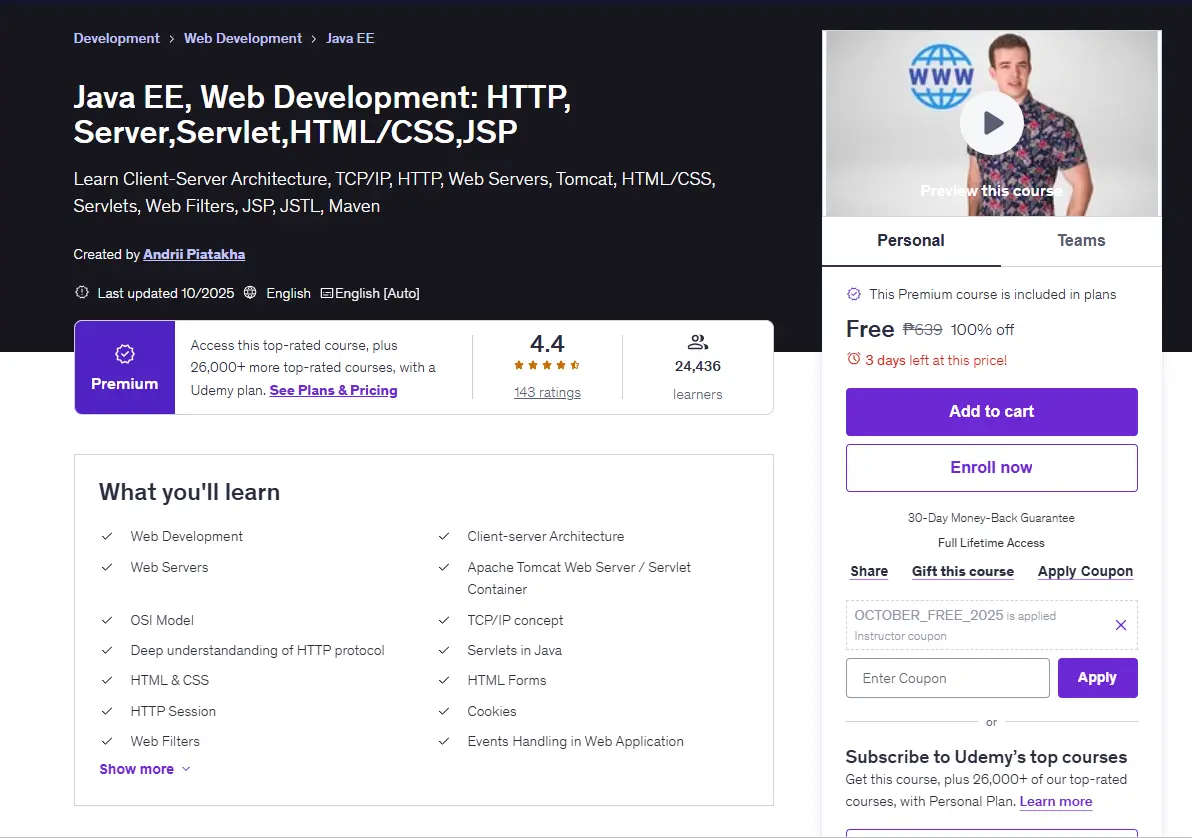Click 'Web Filters' list item
Image resolution: width=1192 pixels, height=838 pixels.
click(165, 741)
